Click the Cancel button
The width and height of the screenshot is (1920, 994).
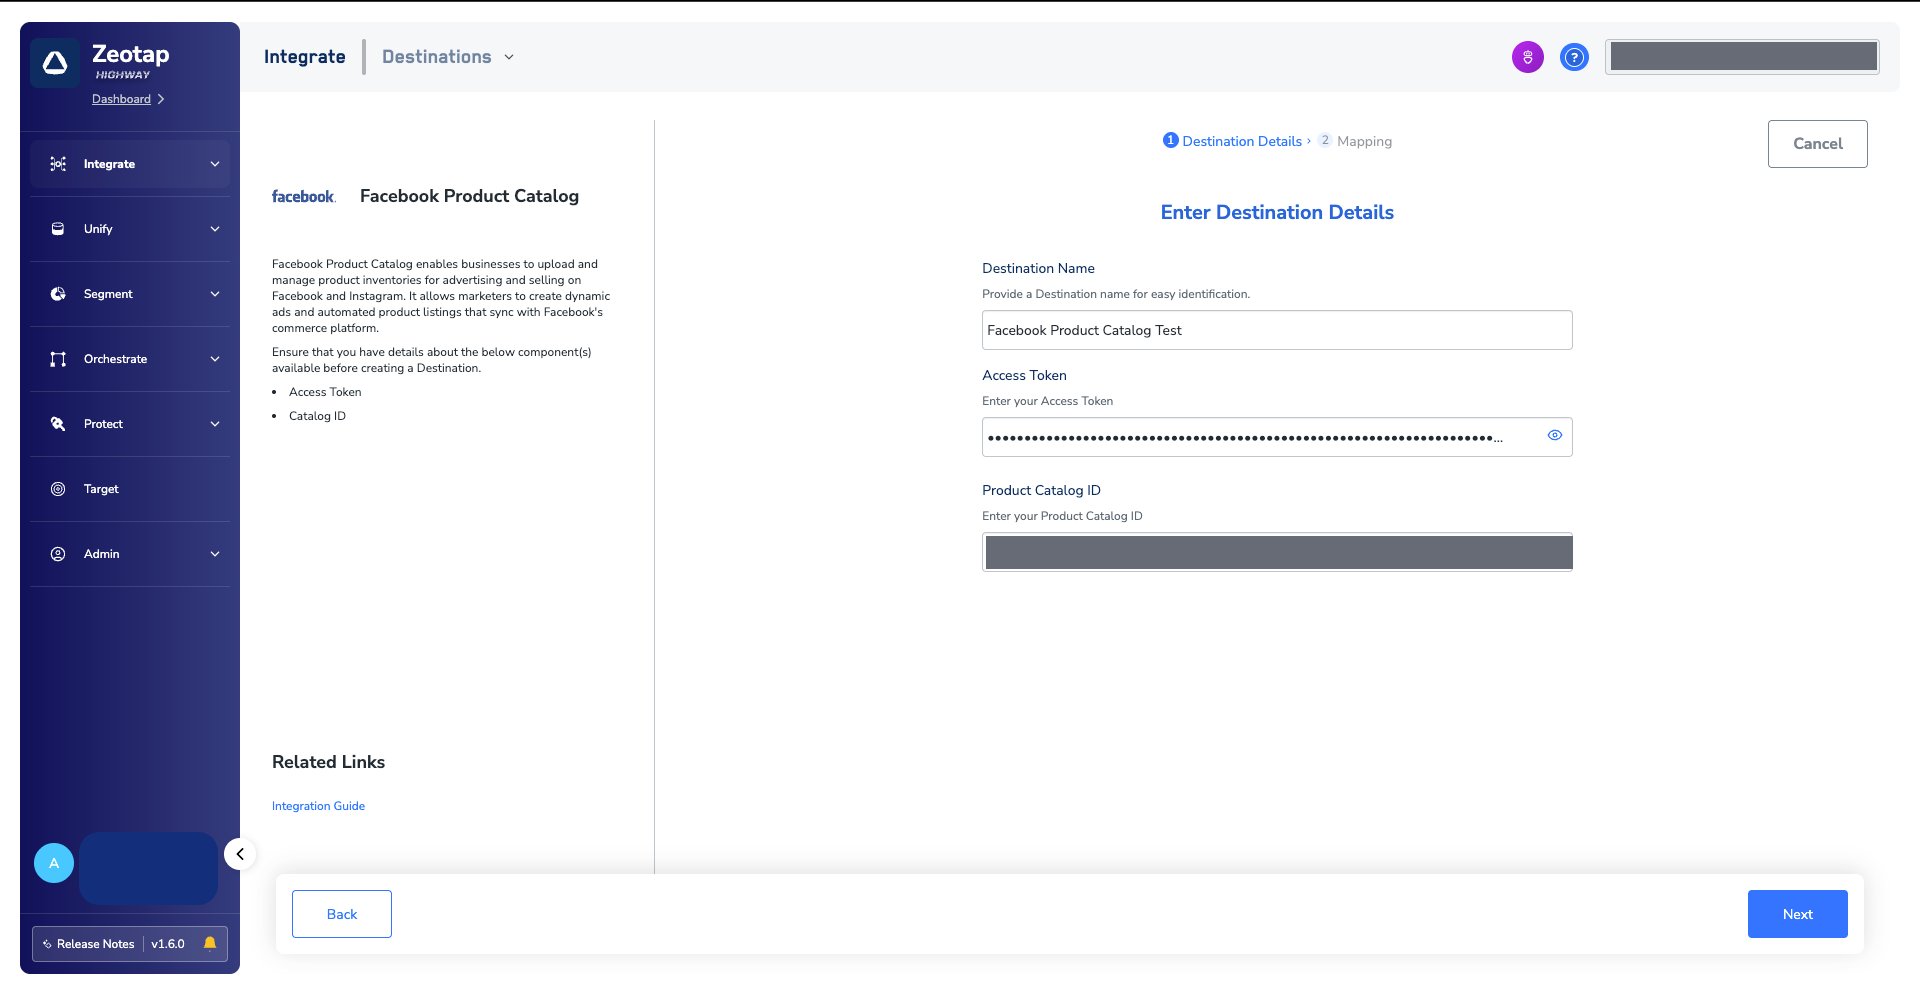(1817, 144)
